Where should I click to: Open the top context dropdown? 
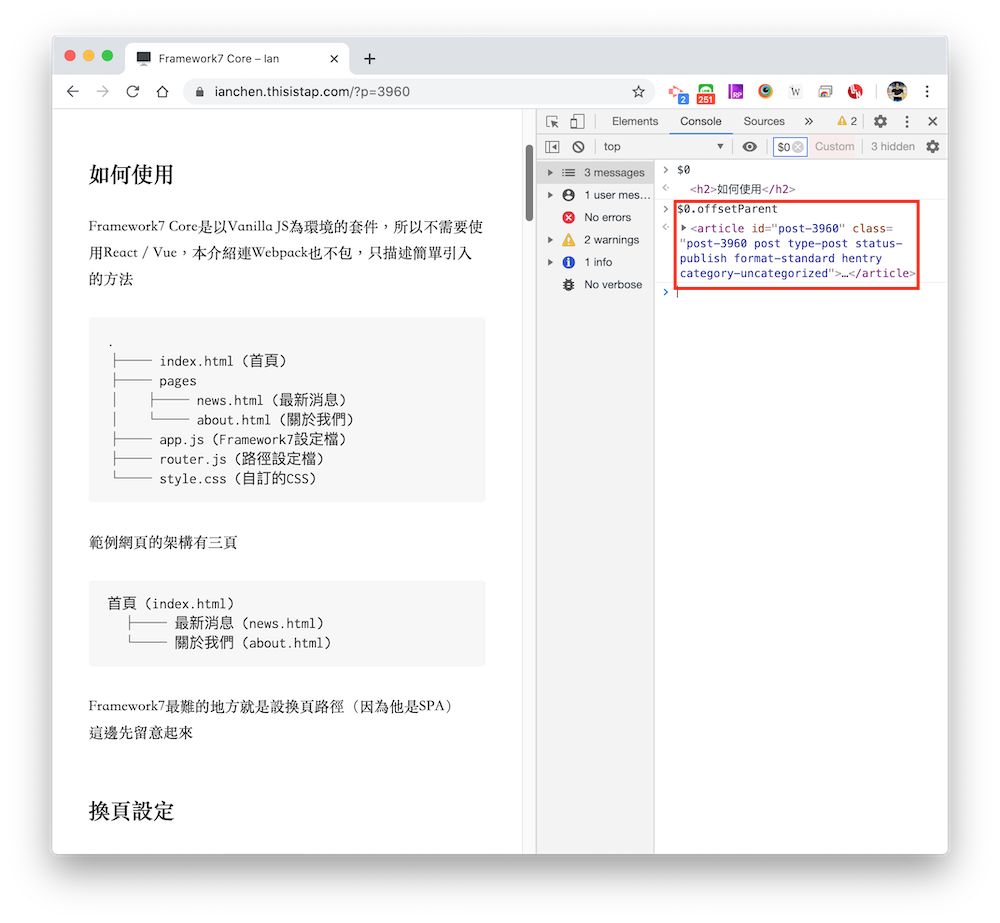[x=663, y=147]
